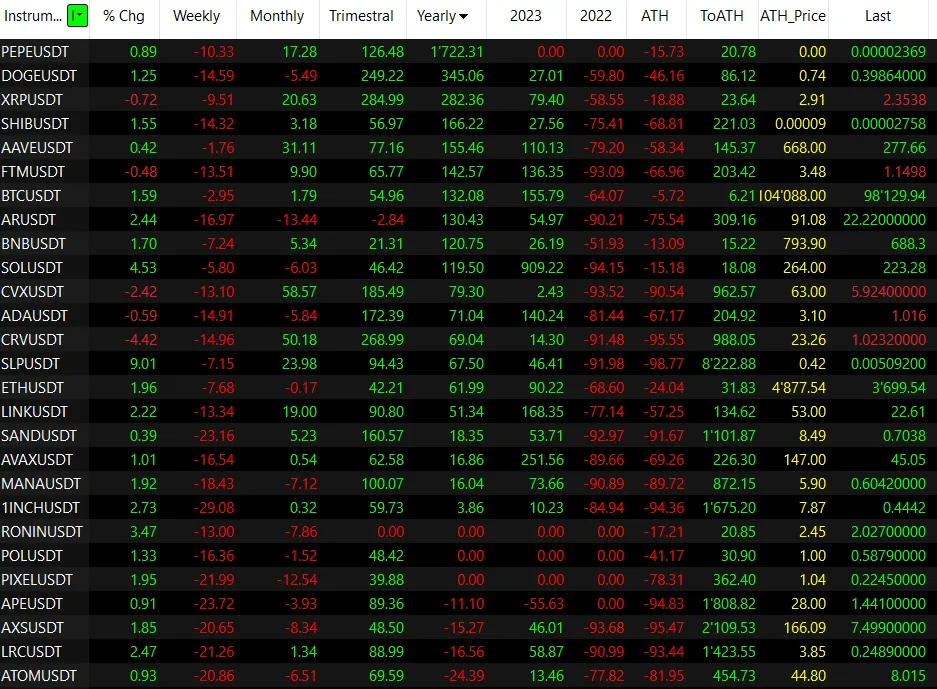Click ETHUSDT ATH price 4'877.54
Screen dimensions: 937x689
pyautogui.click(x=799, y=388)
